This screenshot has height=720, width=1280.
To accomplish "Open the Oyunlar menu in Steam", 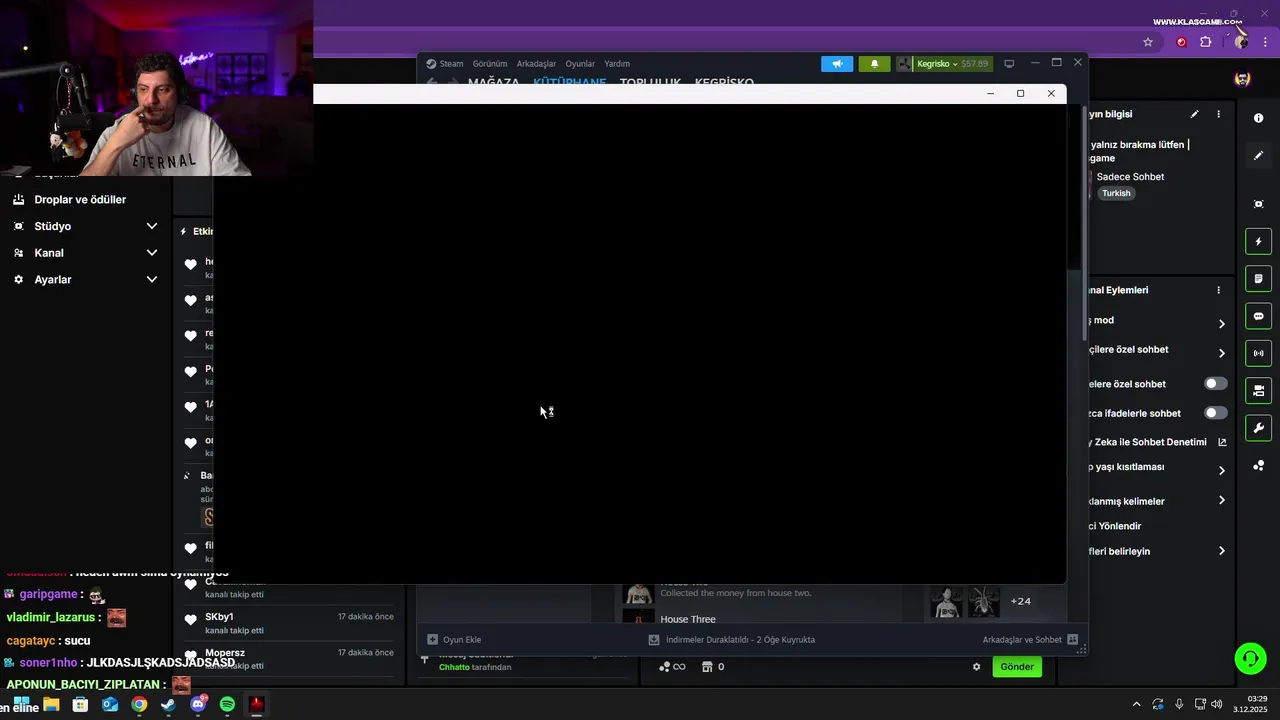I will pos(580,64).
